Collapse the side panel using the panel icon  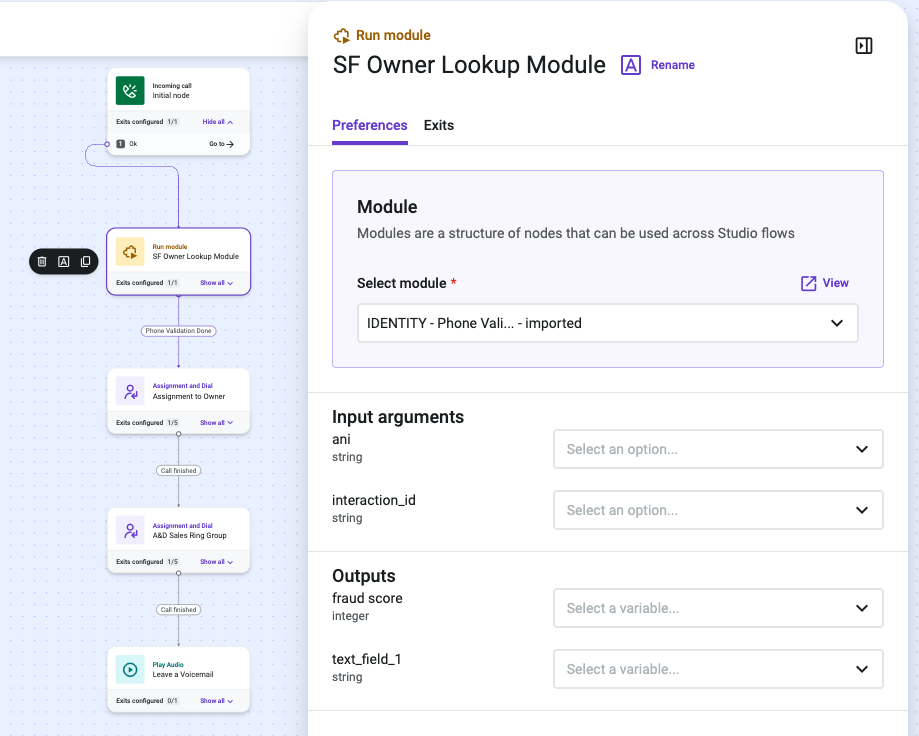864,46
